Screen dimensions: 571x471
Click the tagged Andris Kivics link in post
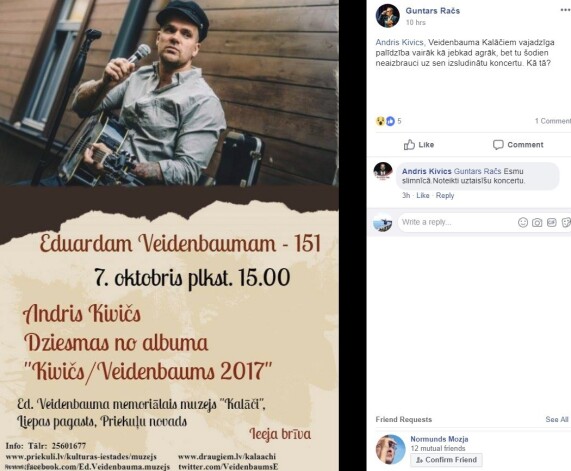[399, 42]
